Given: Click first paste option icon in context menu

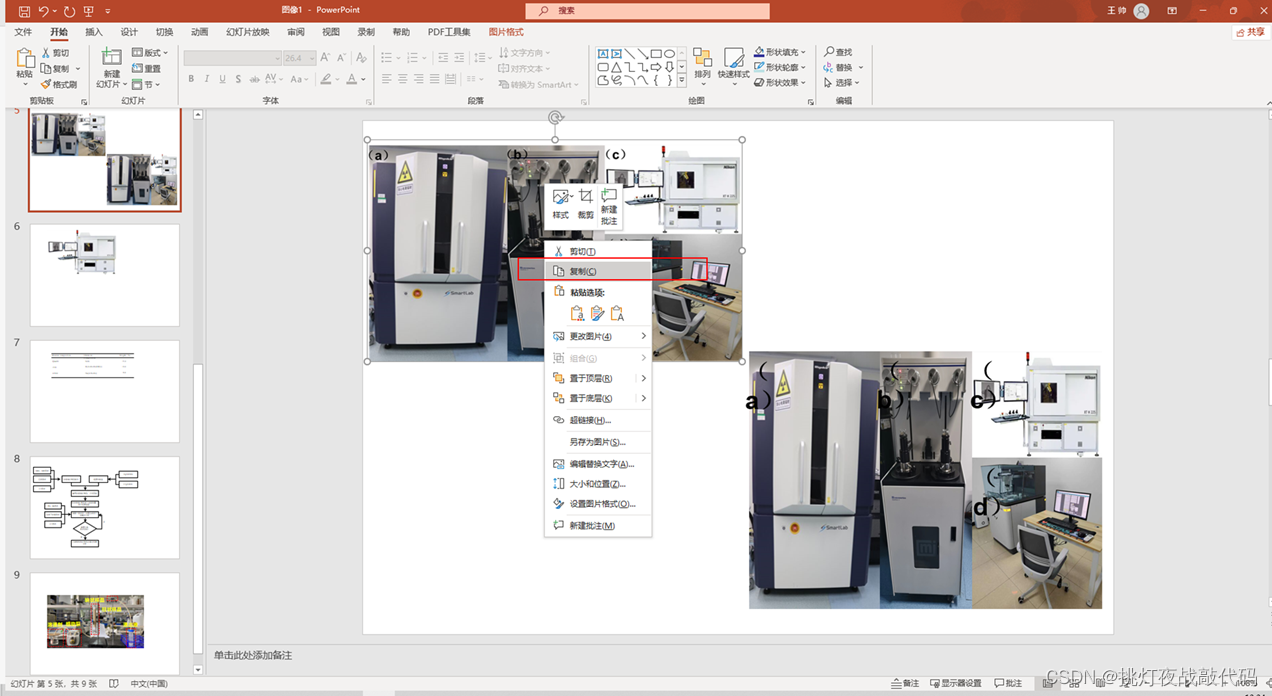Looking at the screenshot, I should coord(577,314).
